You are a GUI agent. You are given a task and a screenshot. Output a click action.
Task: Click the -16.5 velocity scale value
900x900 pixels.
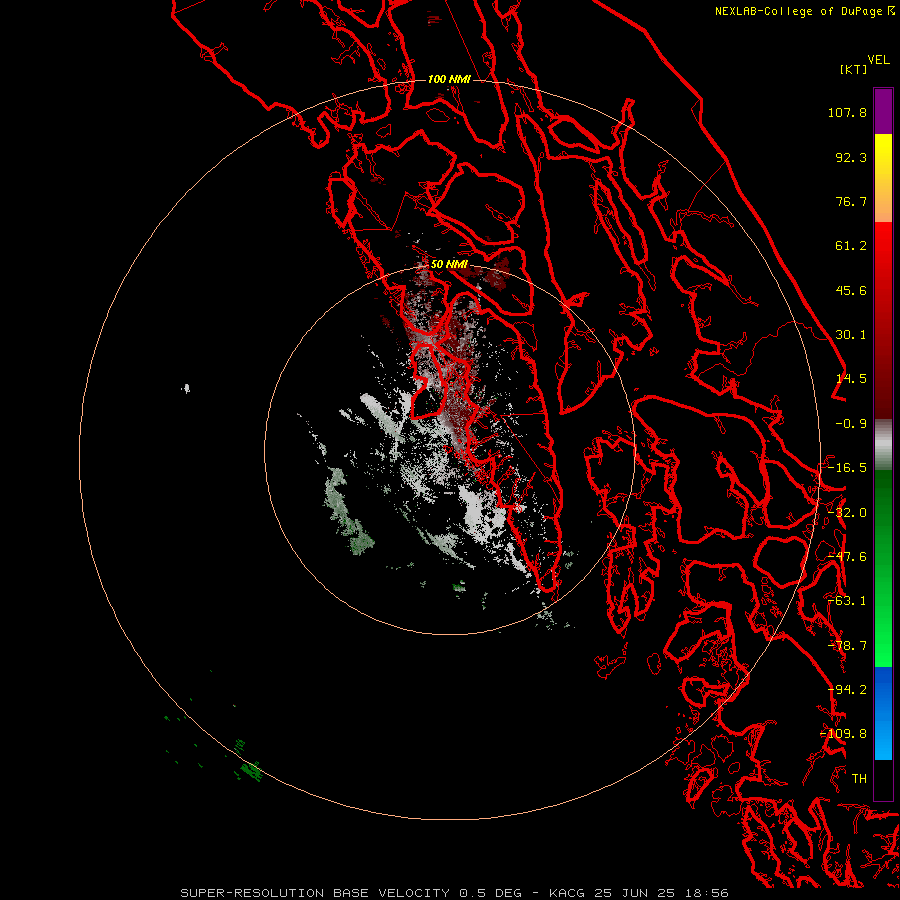coord(847,468)
